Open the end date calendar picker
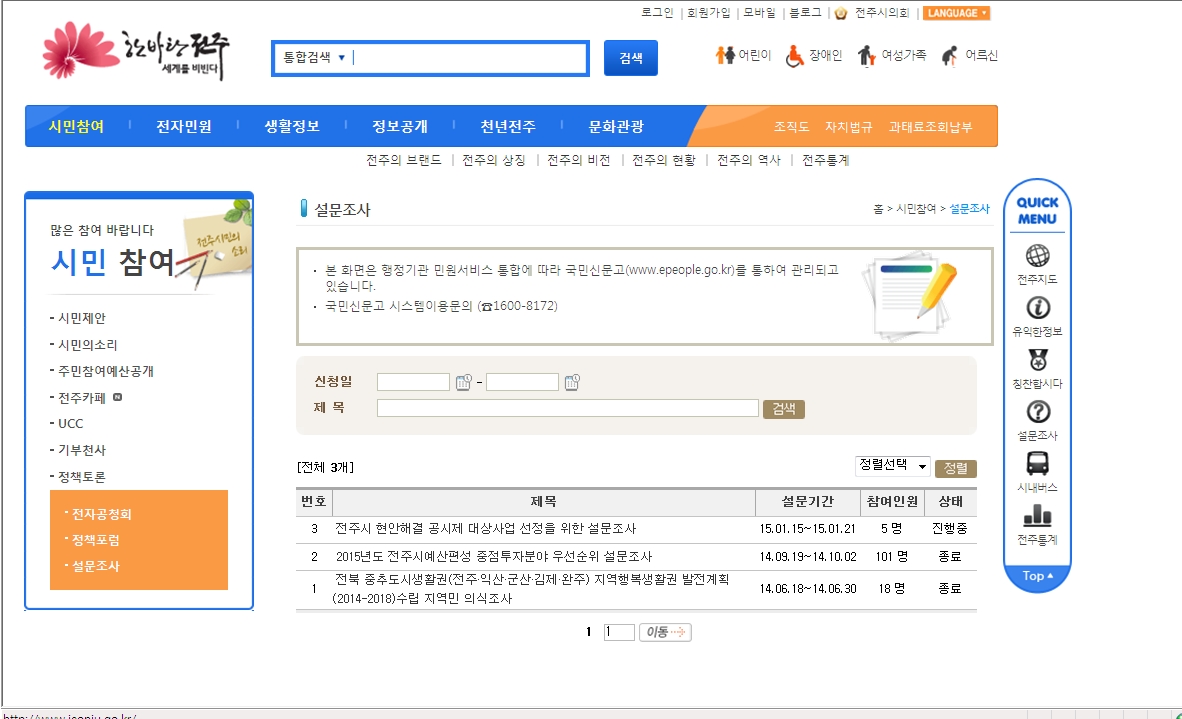Viewport: 1182px width, 719px height. click(x=572, y=382)
